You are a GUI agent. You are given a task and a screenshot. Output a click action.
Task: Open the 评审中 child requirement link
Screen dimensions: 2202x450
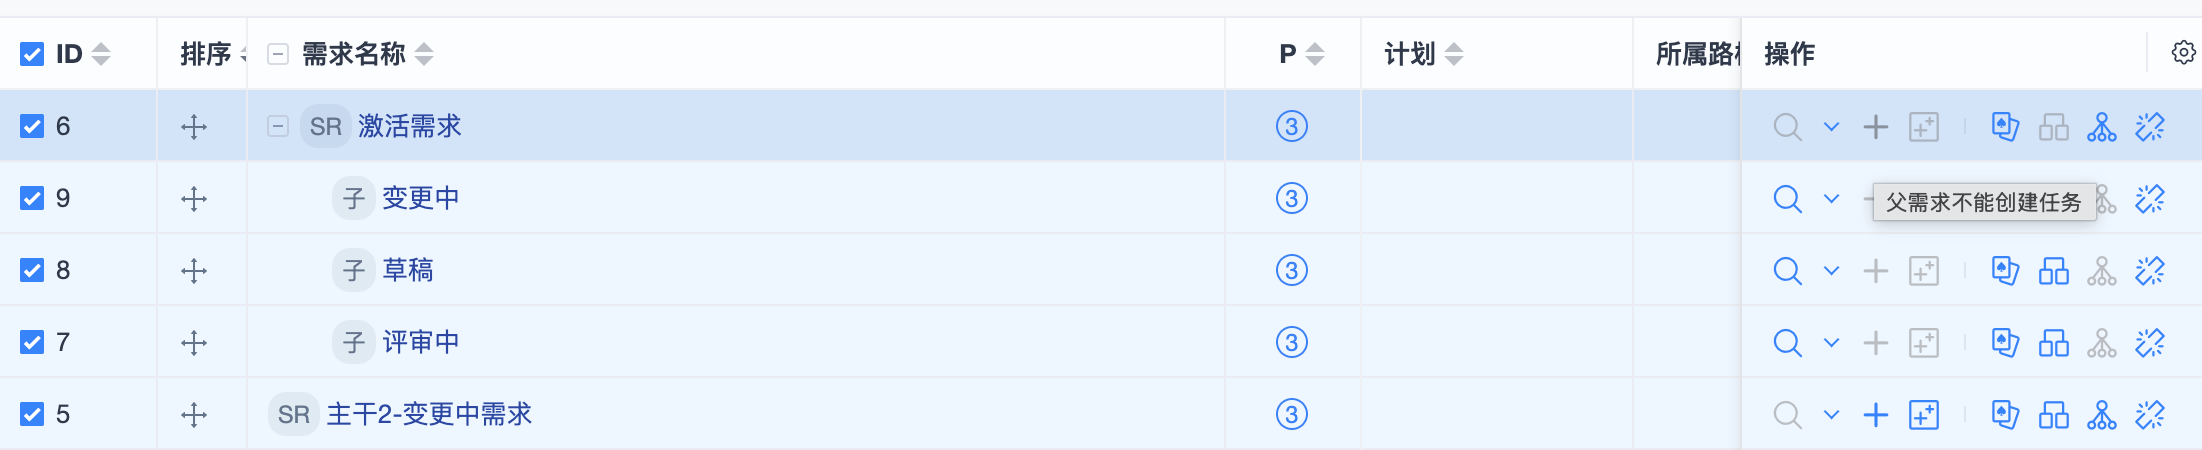point(420,342)
